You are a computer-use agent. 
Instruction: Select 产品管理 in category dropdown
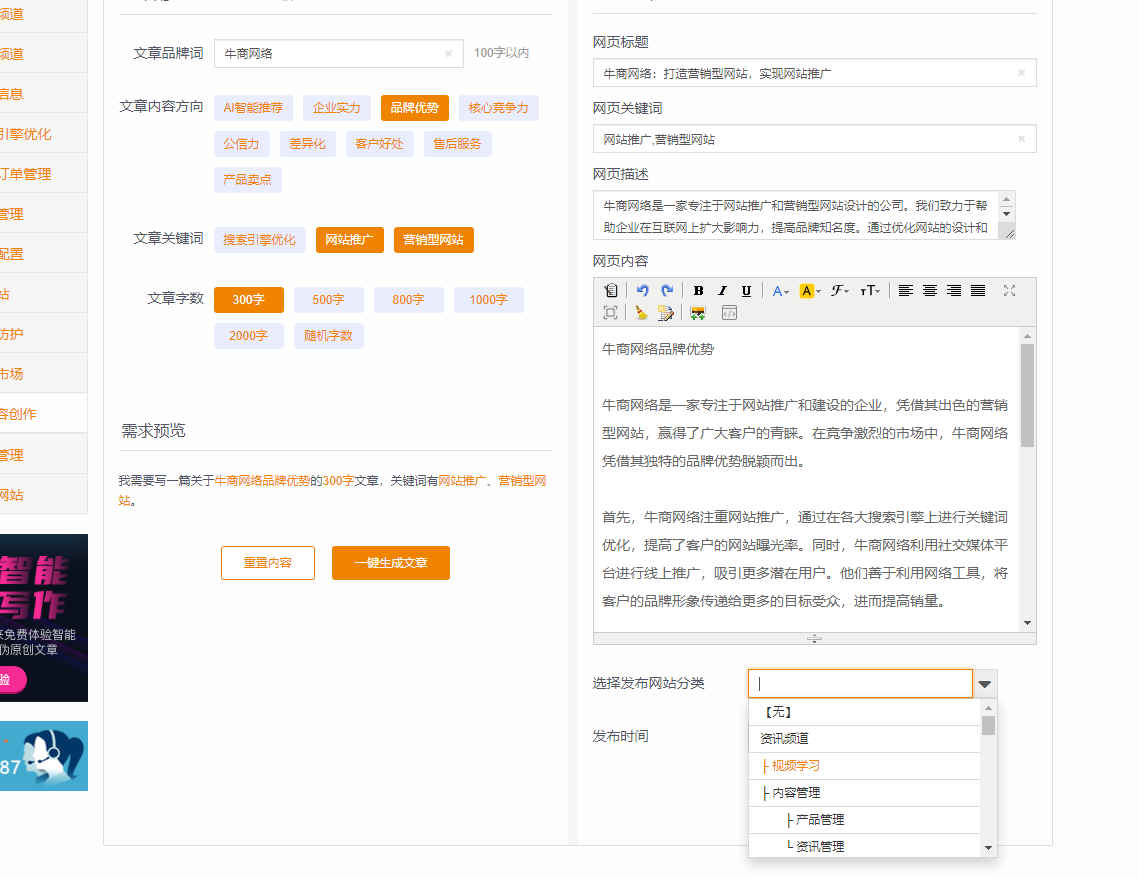coord(864,819)
